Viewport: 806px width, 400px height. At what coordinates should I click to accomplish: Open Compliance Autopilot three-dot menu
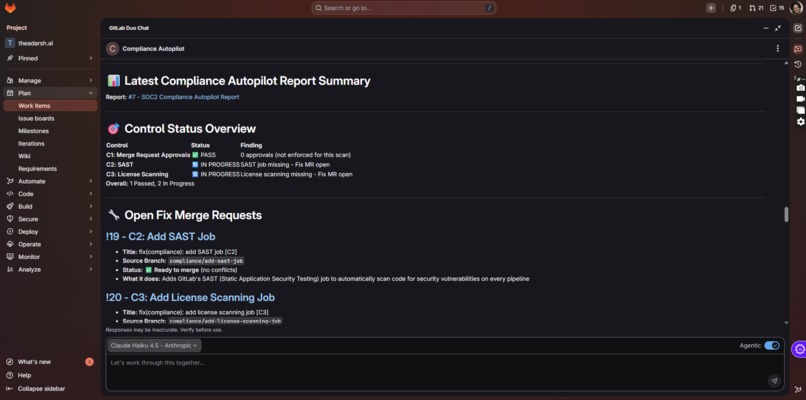(x=777, y=48)
